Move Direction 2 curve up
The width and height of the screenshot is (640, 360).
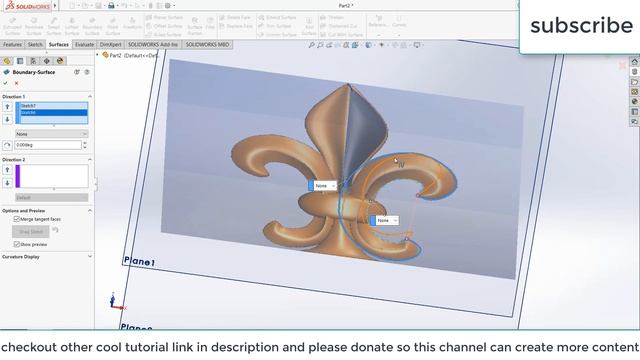[7, 170]
